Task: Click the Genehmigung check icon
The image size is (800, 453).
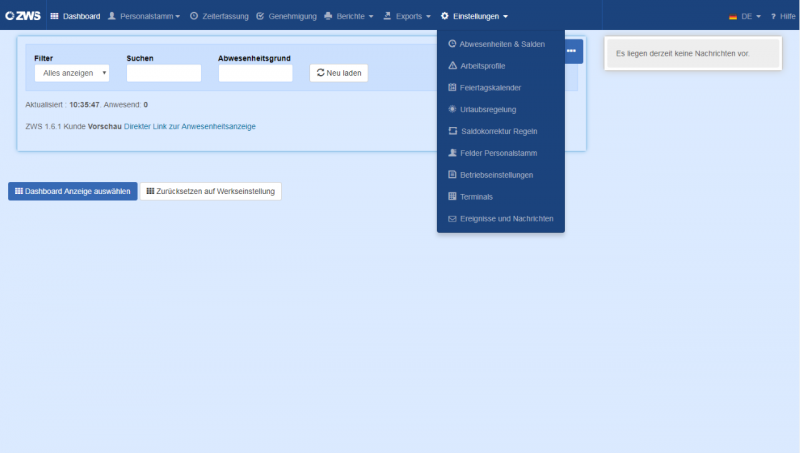Action: coord(260,16)
